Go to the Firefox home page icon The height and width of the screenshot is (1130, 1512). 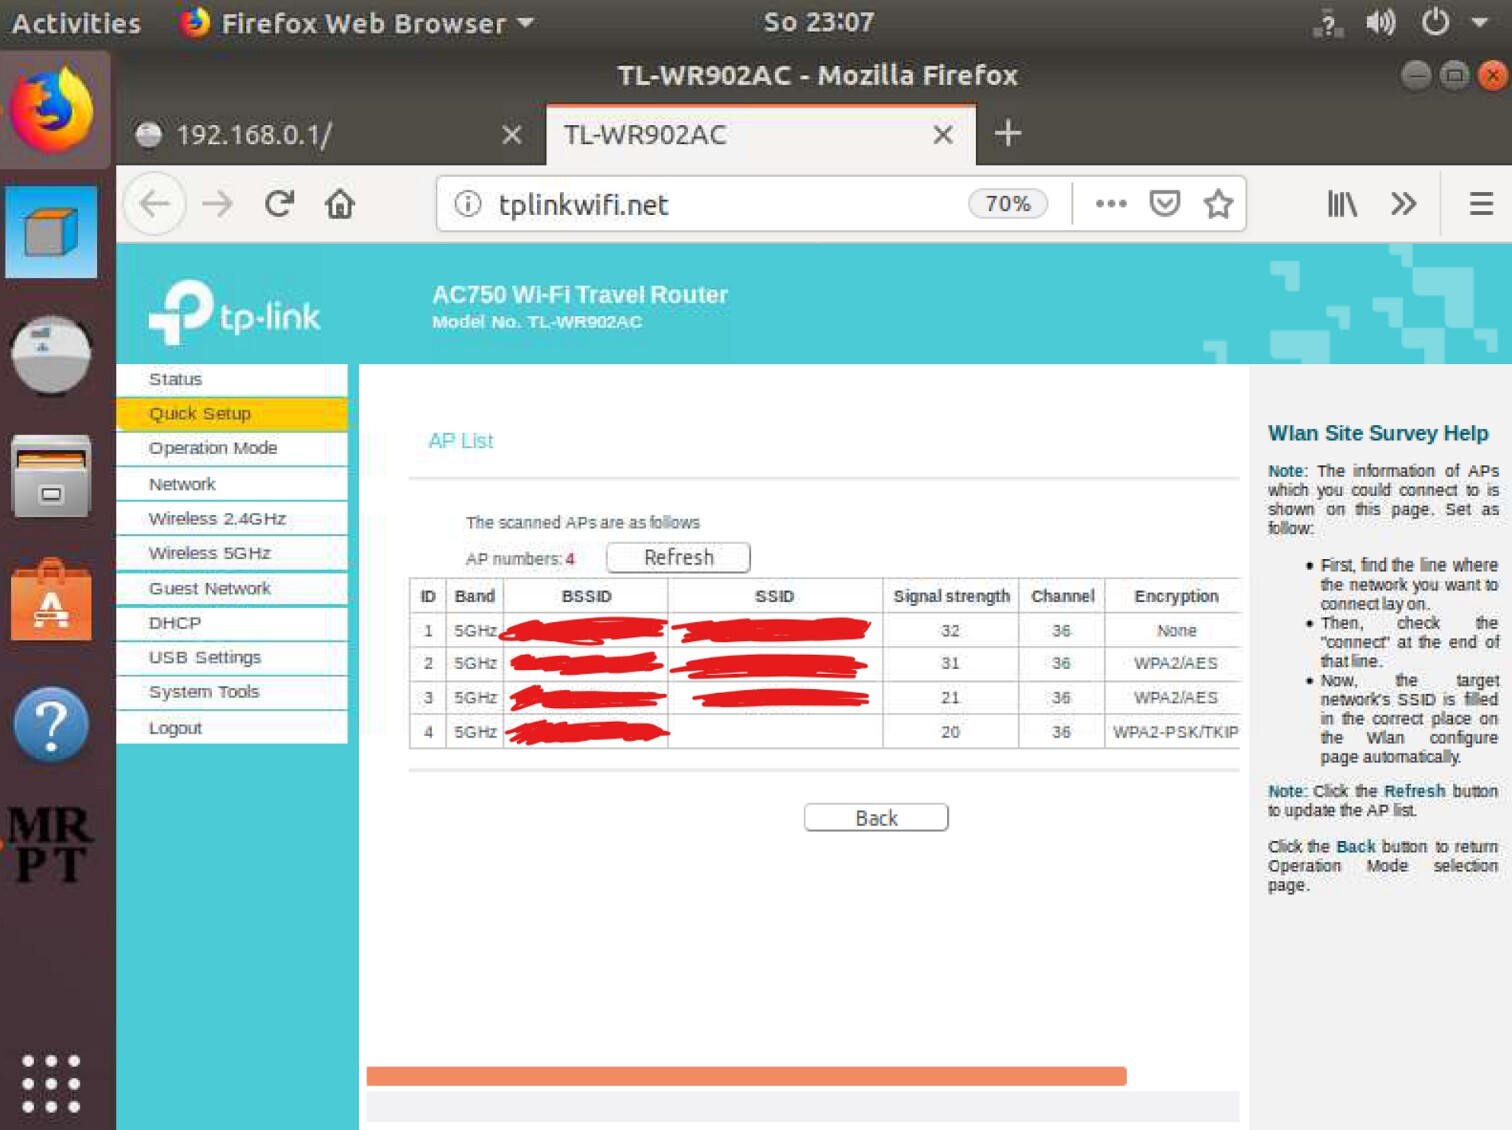pyautogui.click(x=340, y=204)
